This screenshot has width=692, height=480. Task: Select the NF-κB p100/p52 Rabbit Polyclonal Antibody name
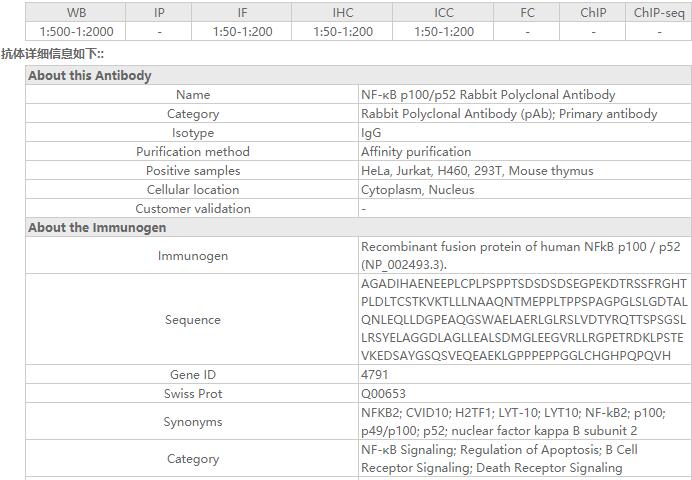pos(488,95)
